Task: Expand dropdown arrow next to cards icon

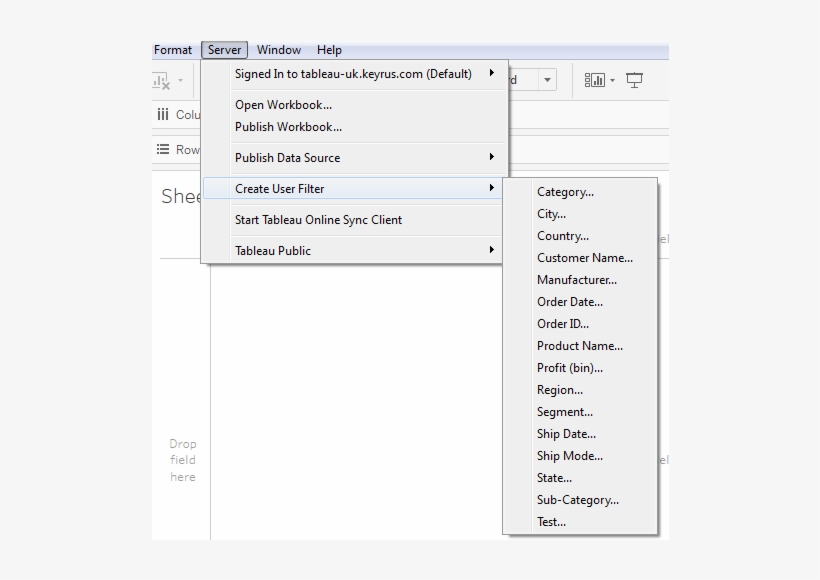Action: click(x=612, y=81)
